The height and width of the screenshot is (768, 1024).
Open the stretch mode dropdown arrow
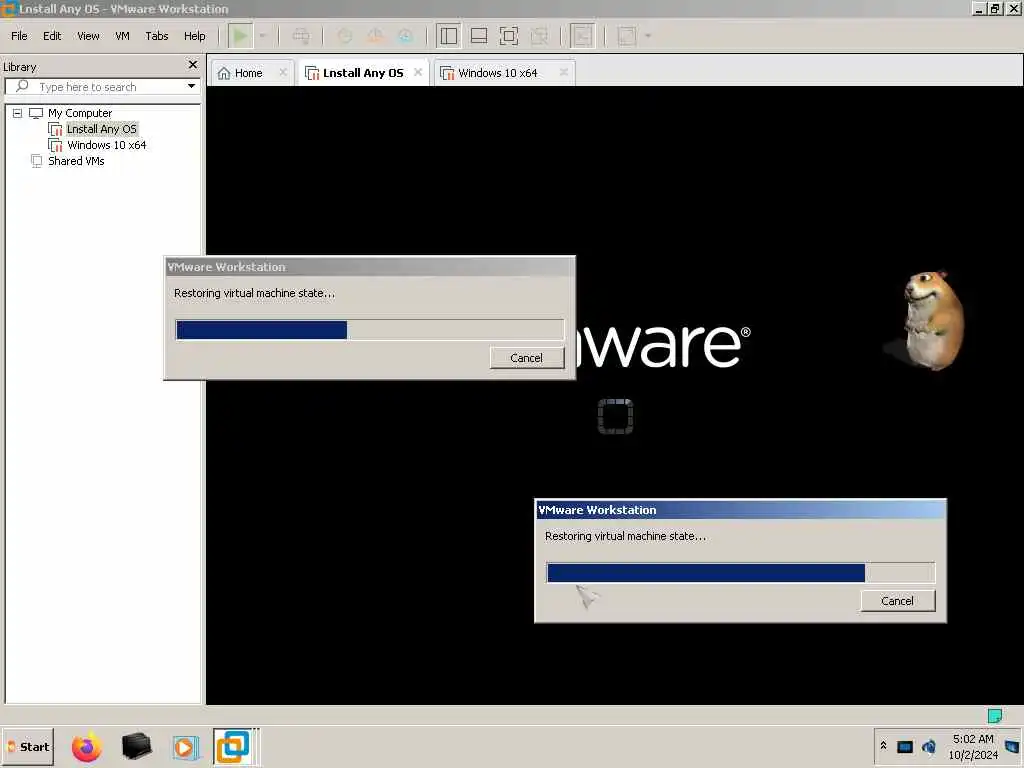click(x=648, y=35)
